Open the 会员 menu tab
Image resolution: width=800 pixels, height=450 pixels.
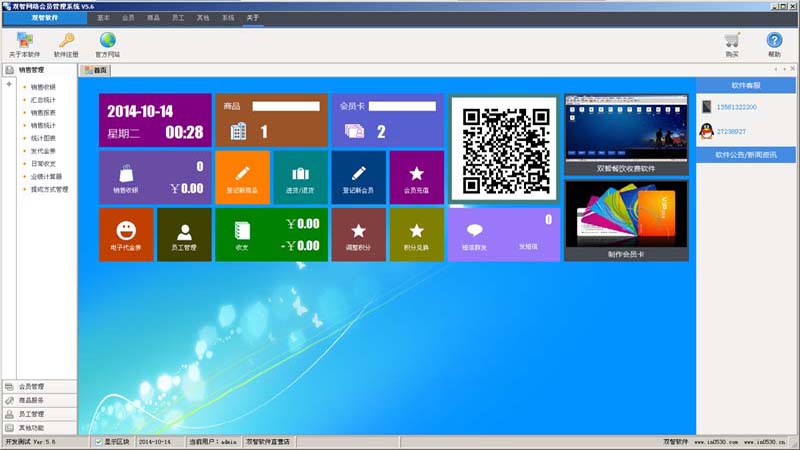(129, 18)
